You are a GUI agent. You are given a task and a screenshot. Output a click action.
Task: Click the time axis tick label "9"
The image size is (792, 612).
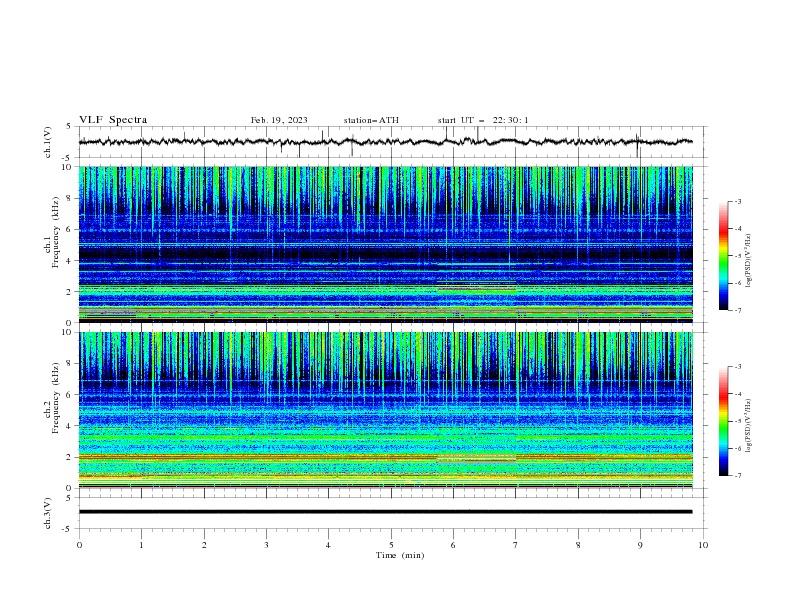(x=640, y=545)
